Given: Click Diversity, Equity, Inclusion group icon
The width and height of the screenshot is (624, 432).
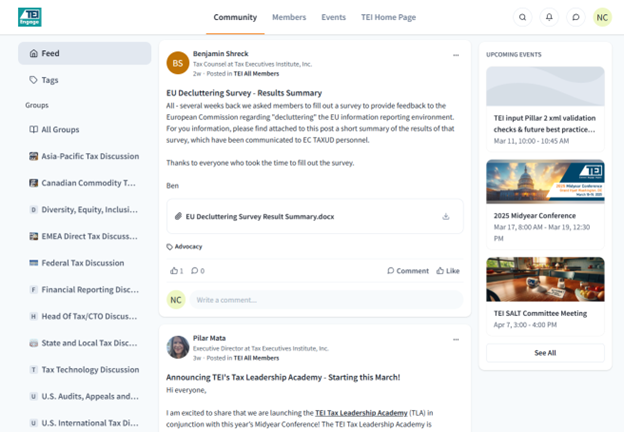Looking at the screenshot, I should [x=33, y=209].
